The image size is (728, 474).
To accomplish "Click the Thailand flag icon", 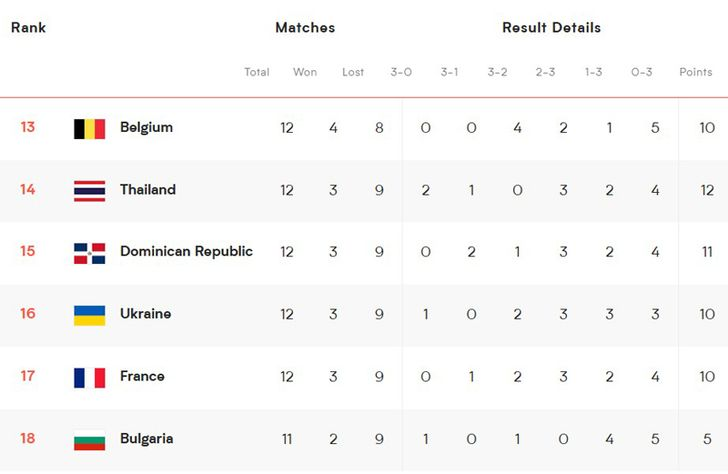I will pyautogui.click(x=90, y=191).
